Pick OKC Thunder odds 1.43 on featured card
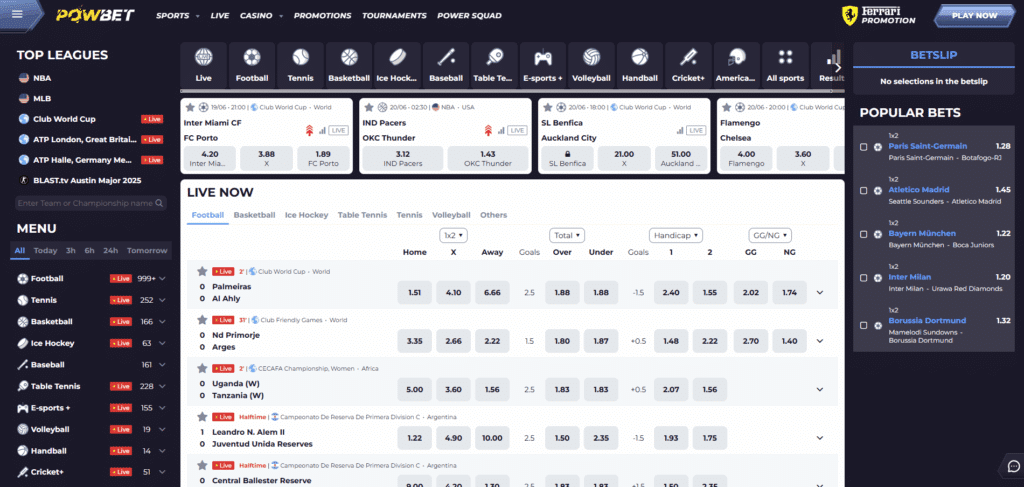This screenshot has height=487, width=1024. [488, 159]
